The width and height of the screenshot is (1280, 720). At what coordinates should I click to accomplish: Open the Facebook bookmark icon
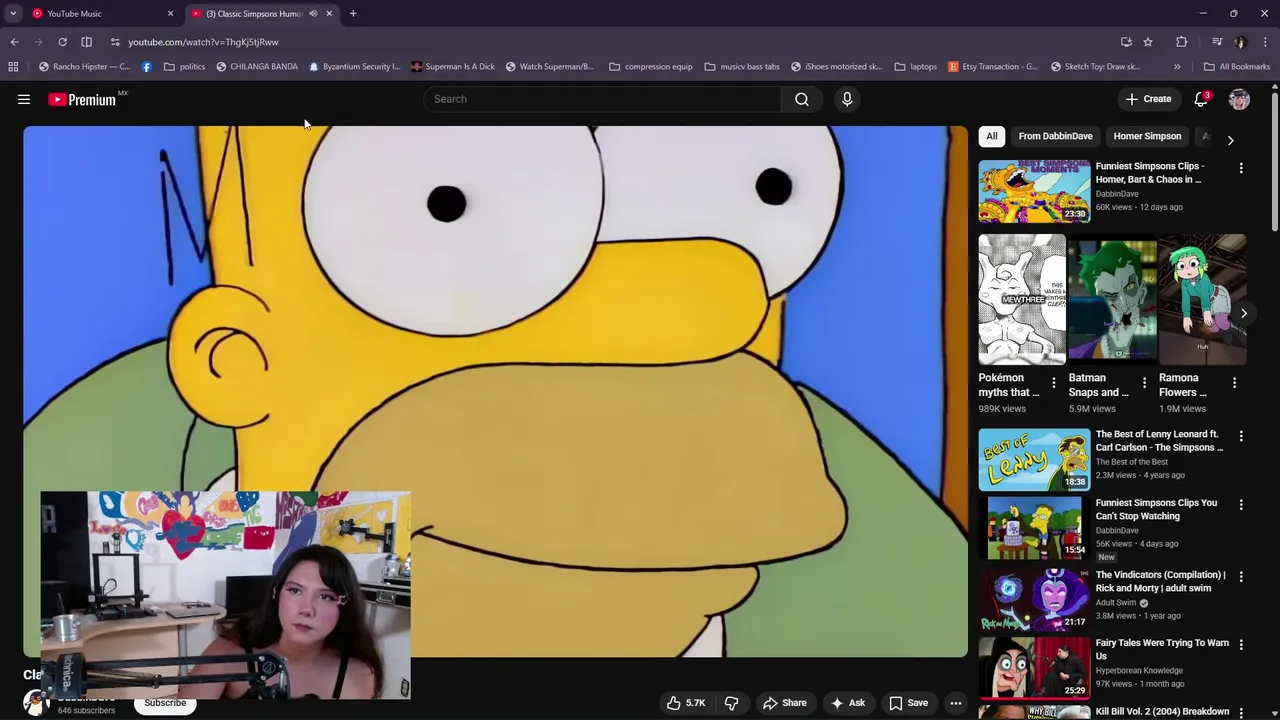tap(147, 67)
